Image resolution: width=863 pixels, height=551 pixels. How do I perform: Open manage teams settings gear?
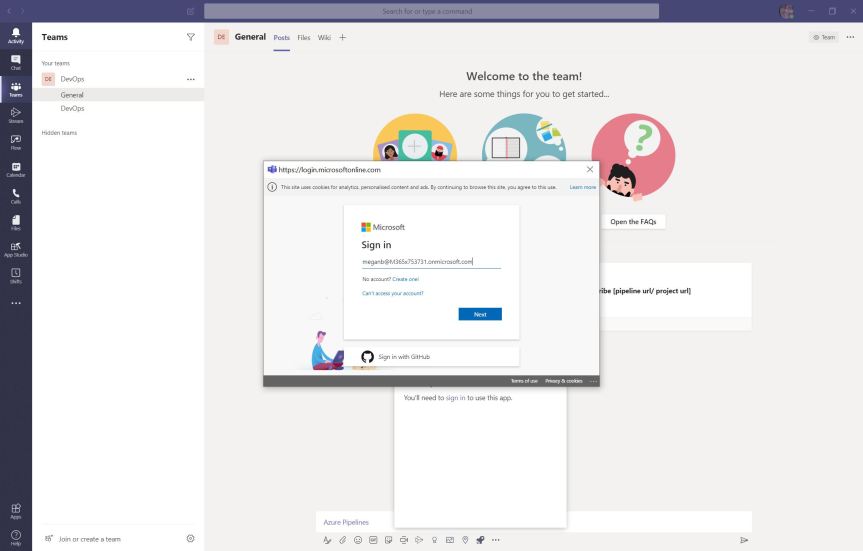[191, 538]
